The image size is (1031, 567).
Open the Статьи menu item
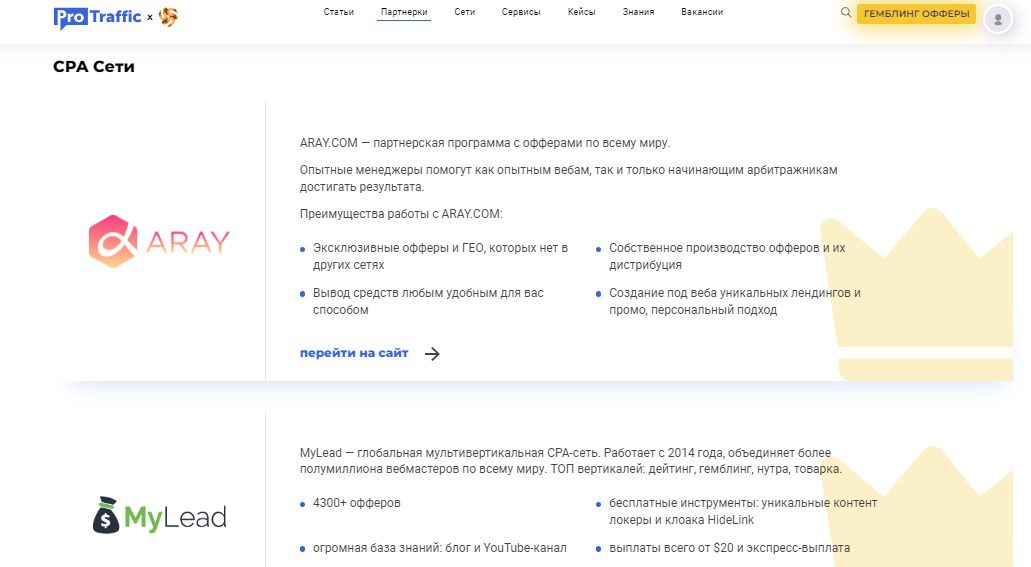pyautogui.click(x=339, y=12)
